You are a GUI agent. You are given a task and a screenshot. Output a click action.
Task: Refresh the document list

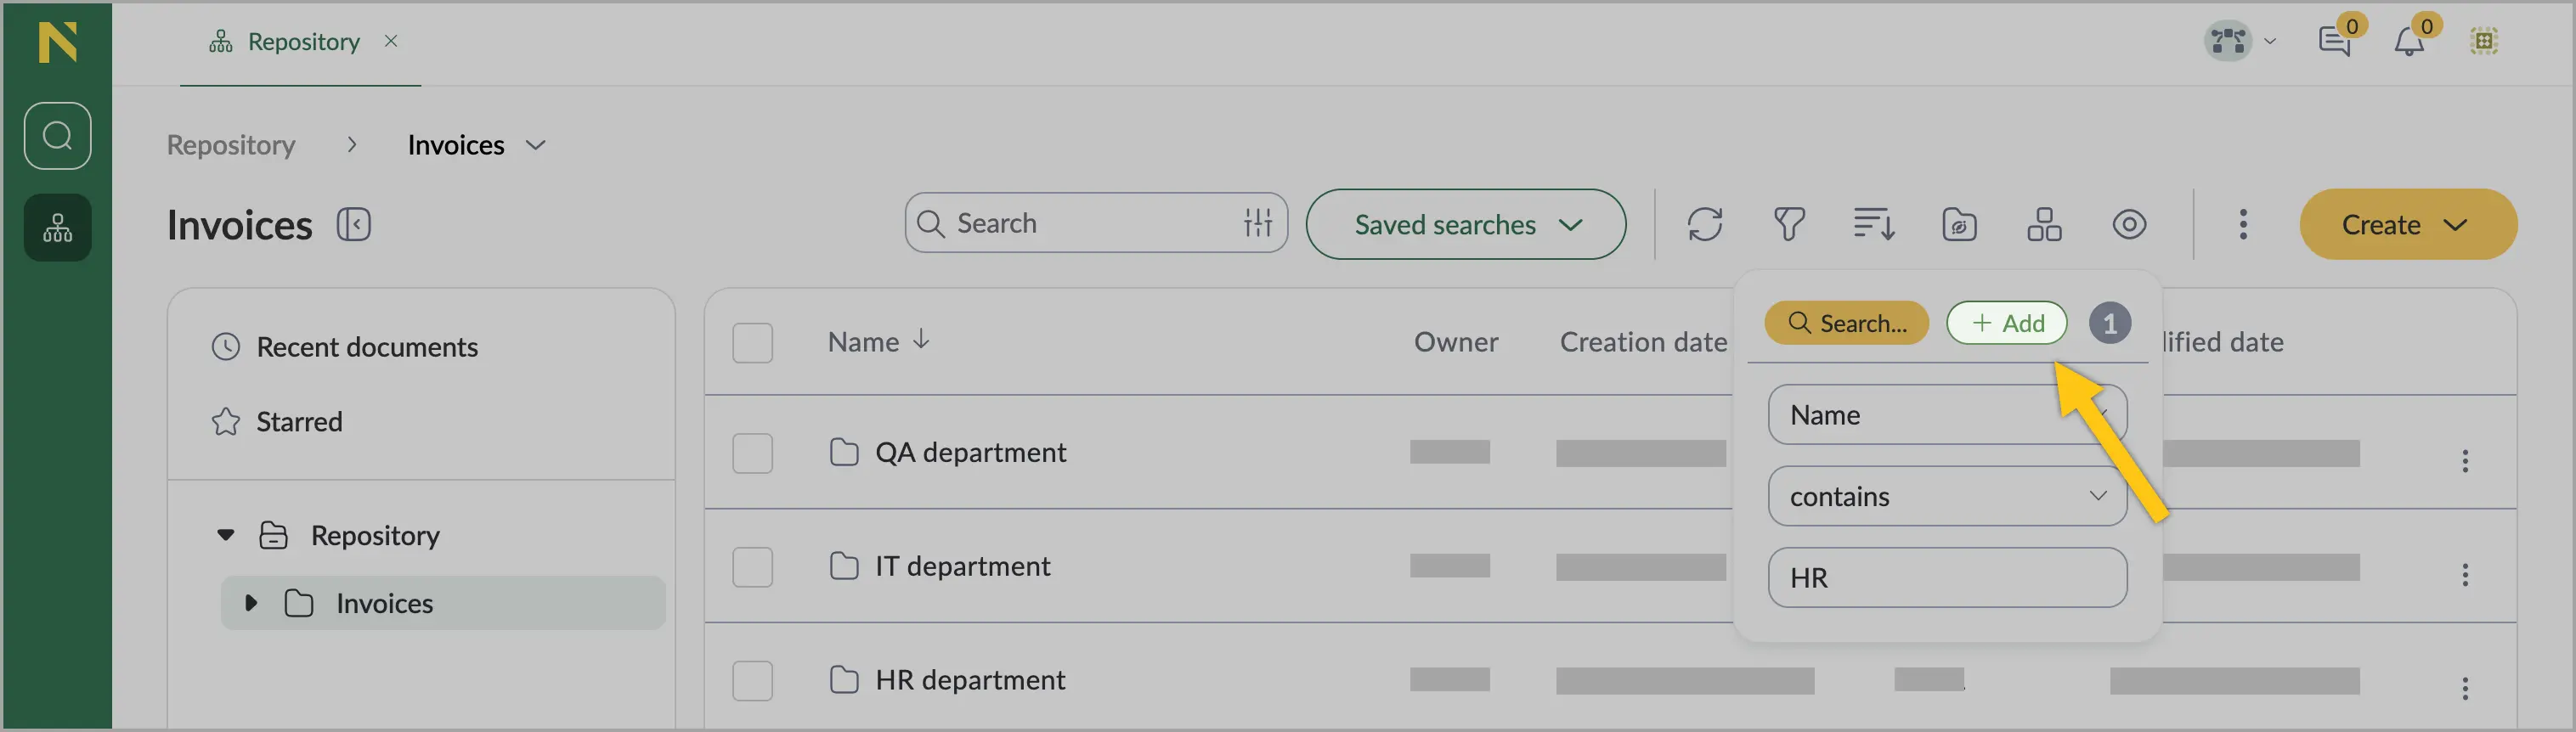point(1705,224)
